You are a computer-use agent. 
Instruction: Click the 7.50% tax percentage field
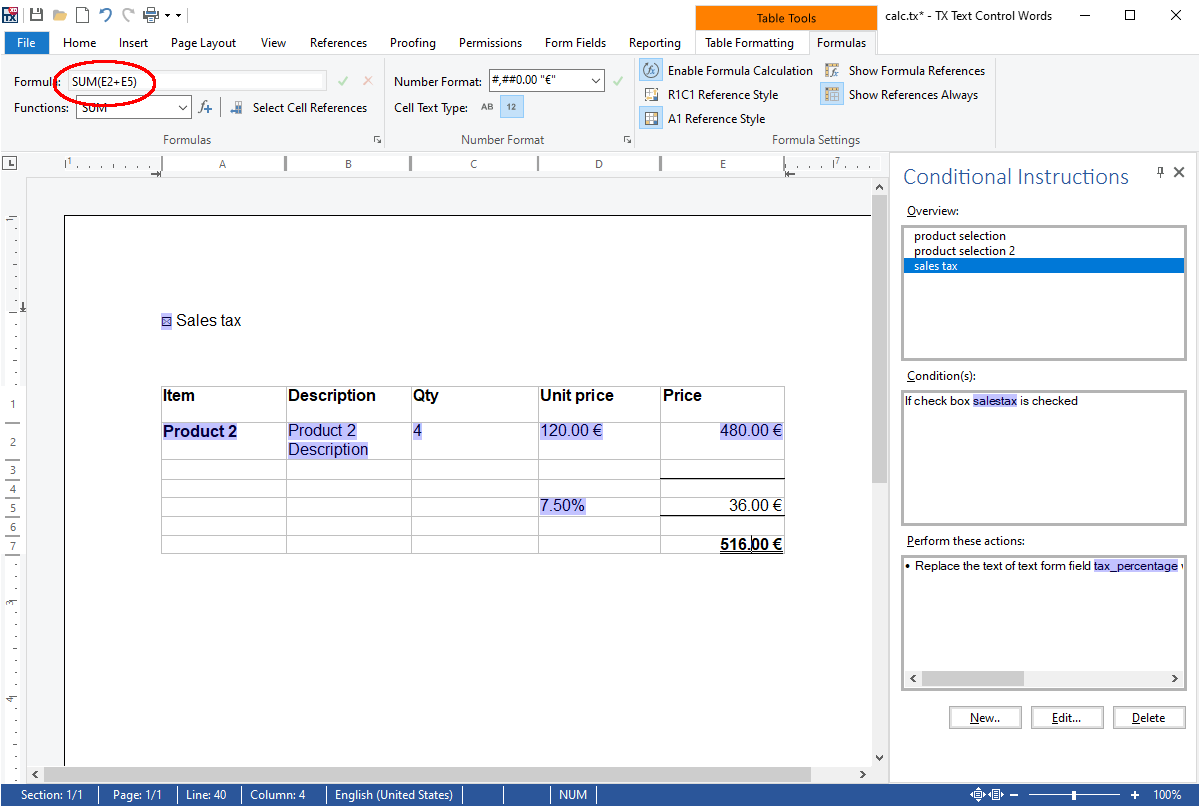[562, 506]
